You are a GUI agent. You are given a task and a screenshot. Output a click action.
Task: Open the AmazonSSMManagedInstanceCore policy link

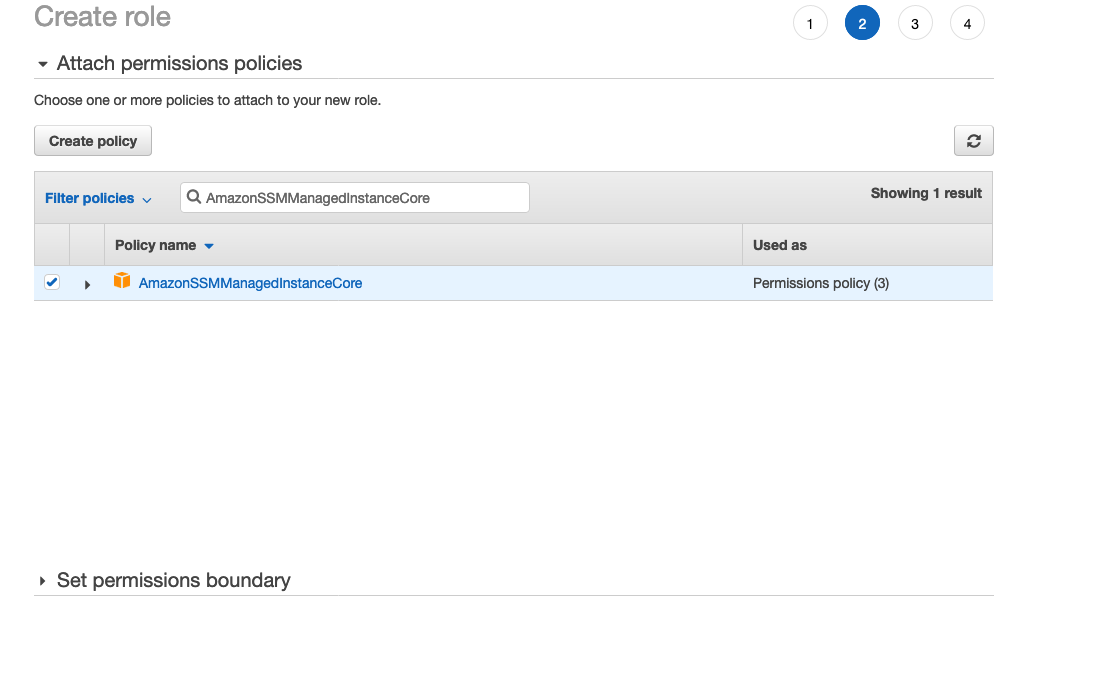(250, 284)
